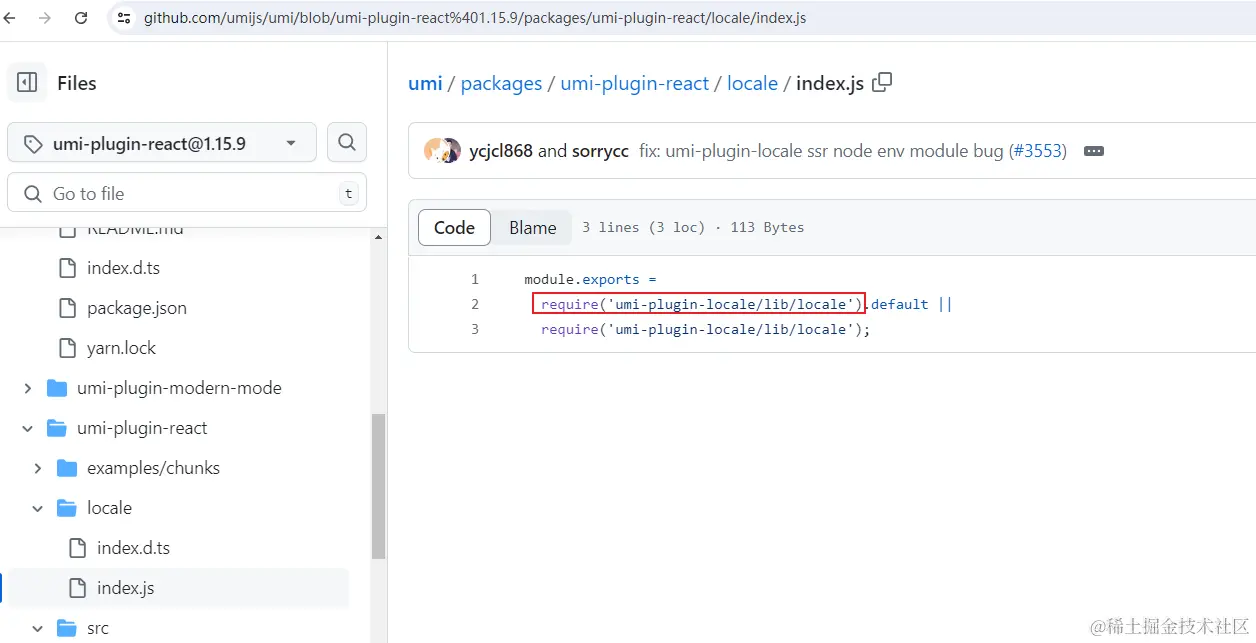Click scrollbar up arrow in file tree
The image size is (1256, 643).
point(378,237)
